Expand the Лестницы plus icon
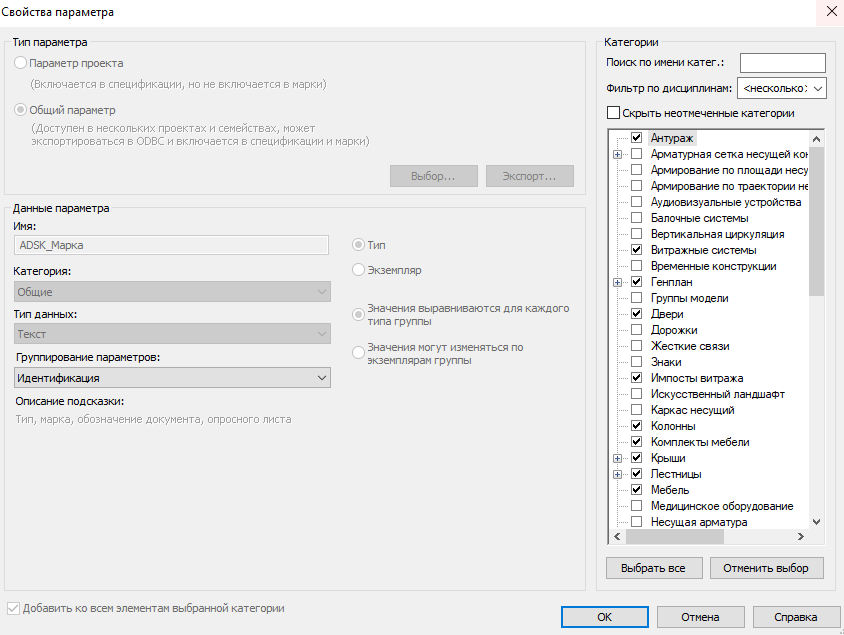 617,475
